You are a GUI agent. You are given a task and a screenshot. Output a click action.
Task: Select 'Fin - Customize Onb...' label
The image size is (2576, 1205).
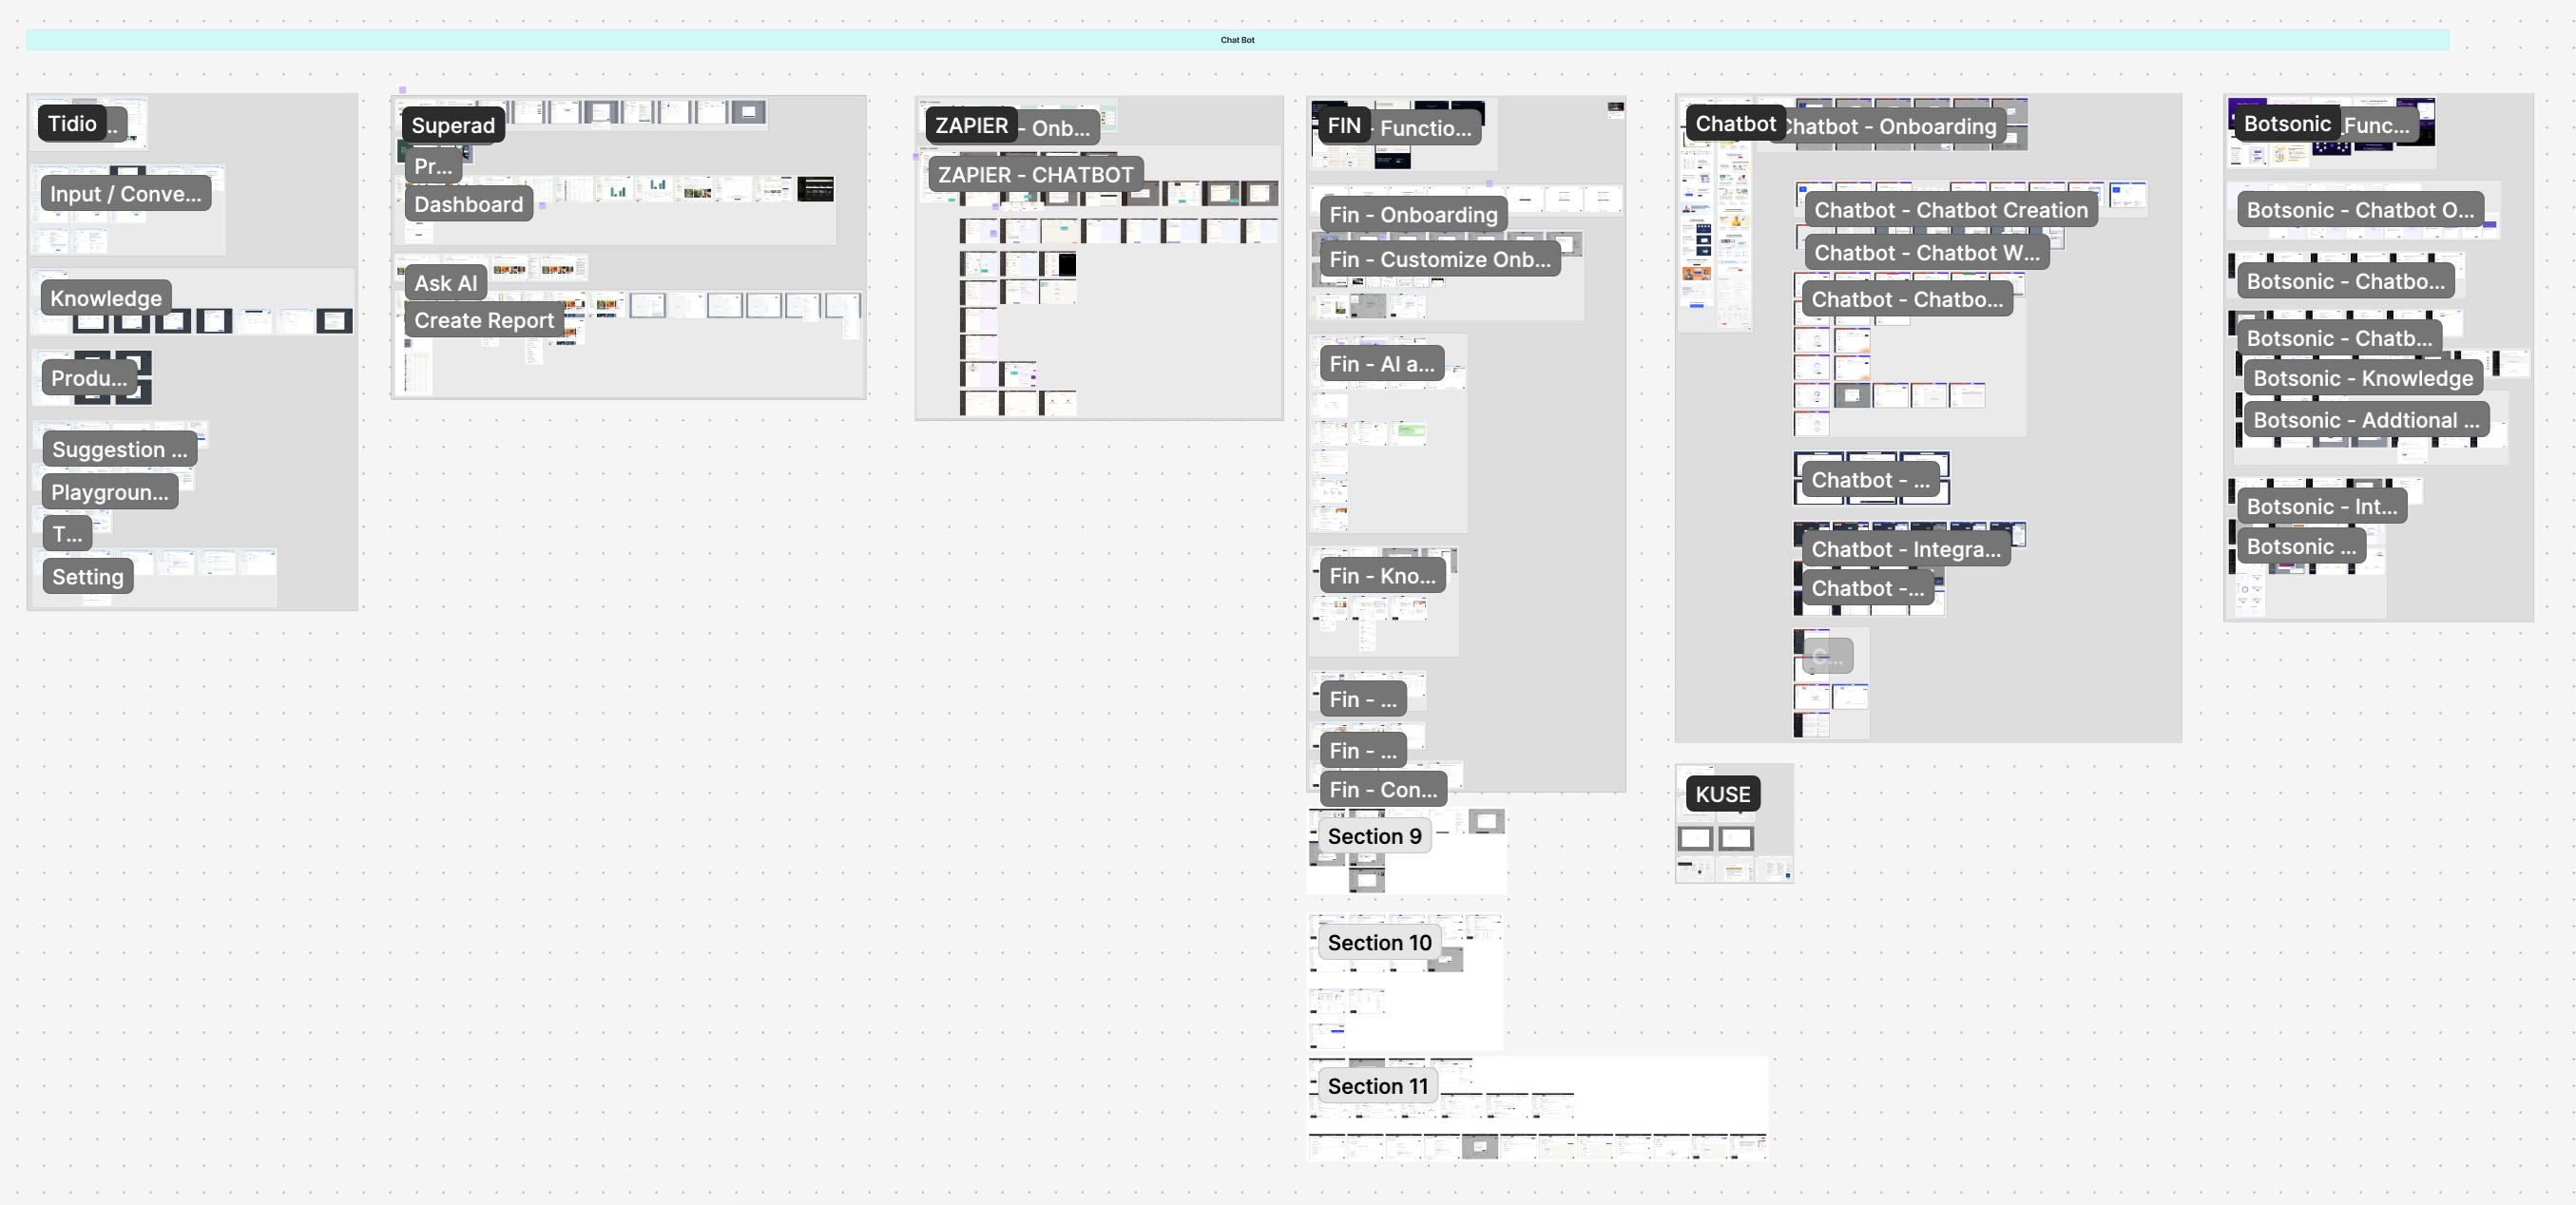(1440, 259)
